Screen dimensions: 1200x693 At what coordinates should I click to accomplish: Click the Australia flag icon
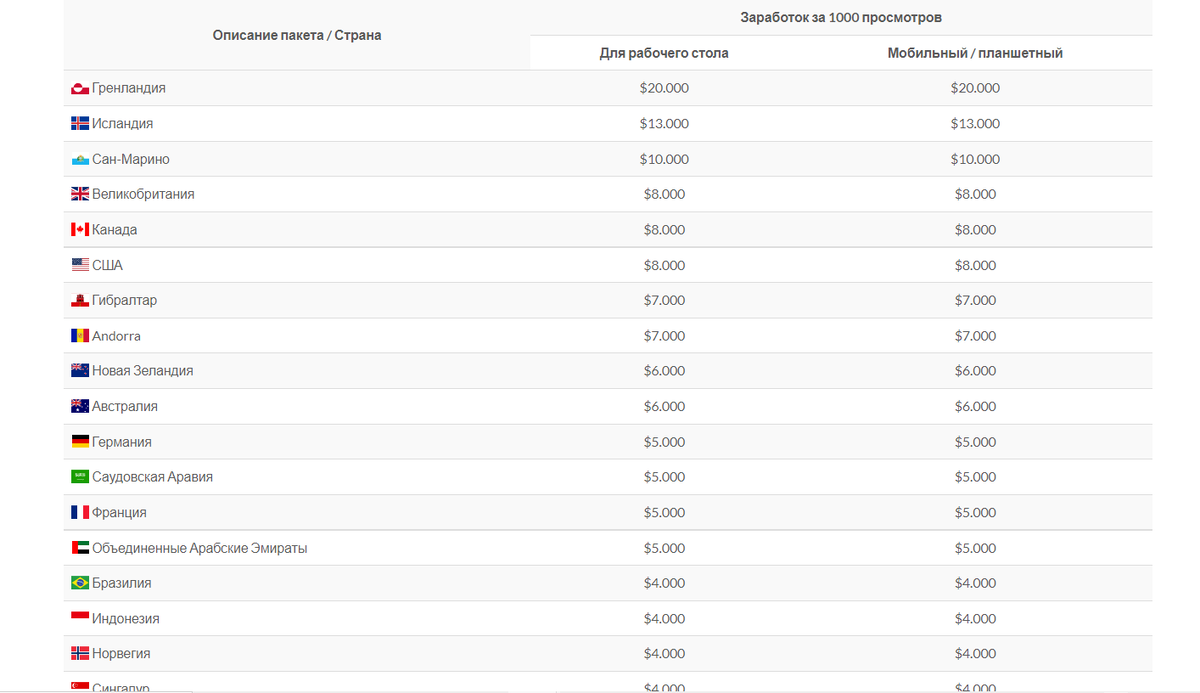click(80, 407)
